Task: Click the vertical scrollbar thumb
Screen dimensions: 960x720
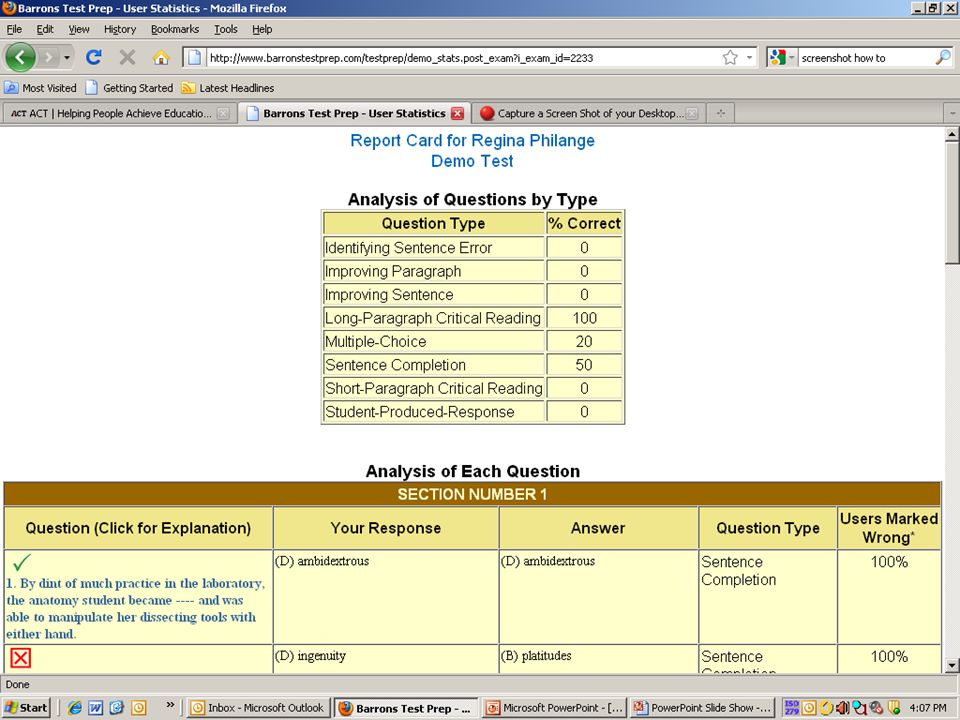Action: [x=952, y=203]
